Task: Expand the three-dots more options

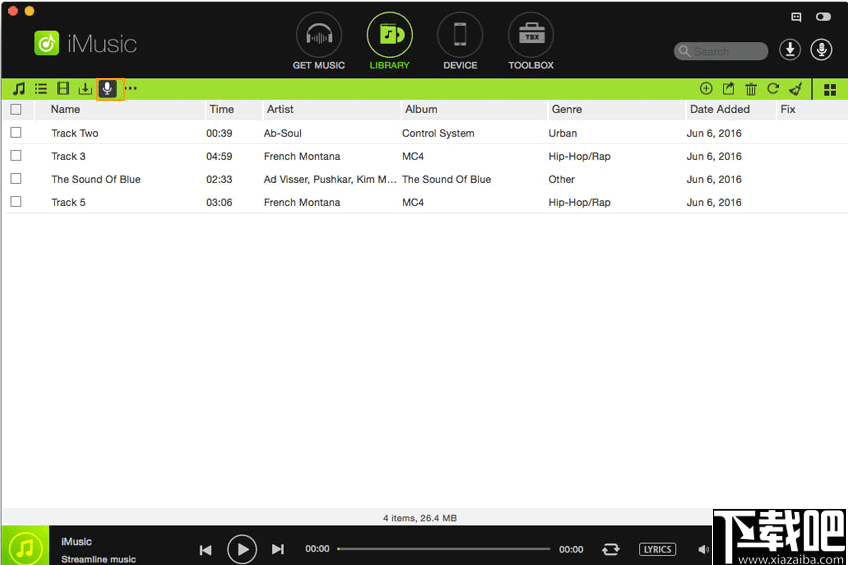Action: pyautogui.click(x=131, y=89)
